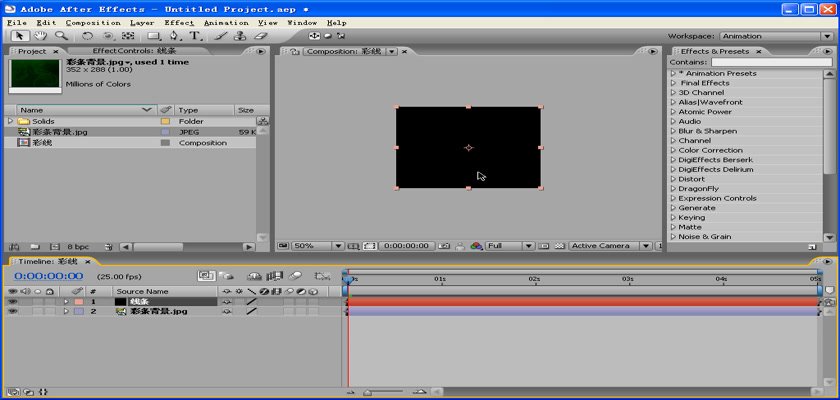Create a new folder in Project panel
This screenshot has width=840, height=400.
click(35, 247)
